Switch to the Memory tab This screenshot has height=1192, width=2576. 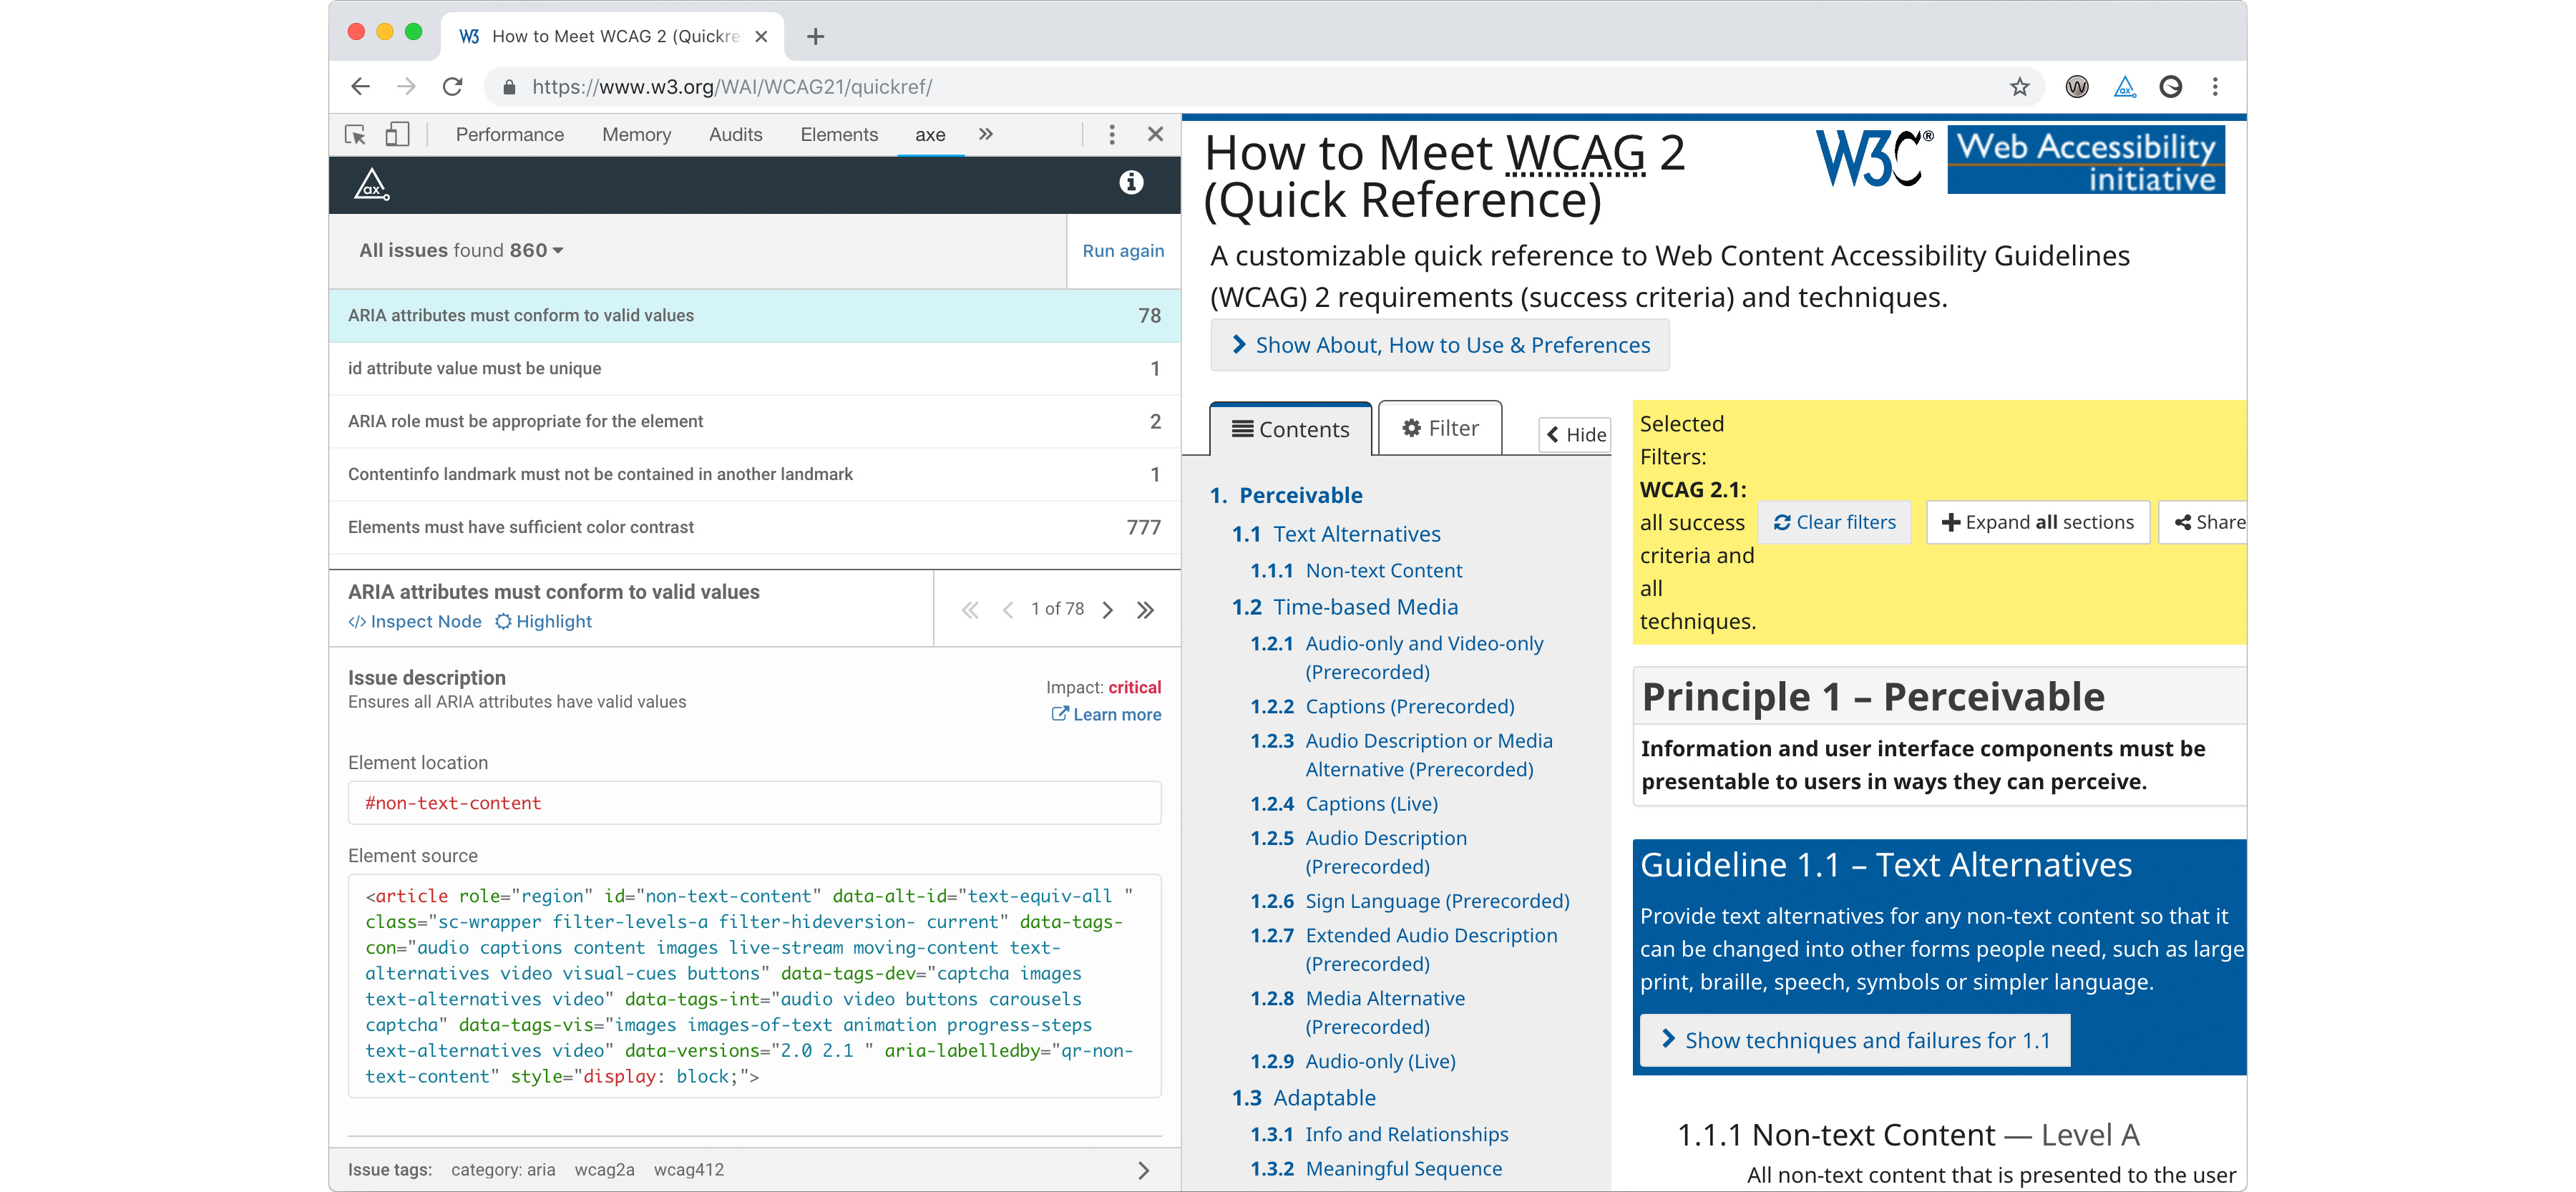(636, 135)
